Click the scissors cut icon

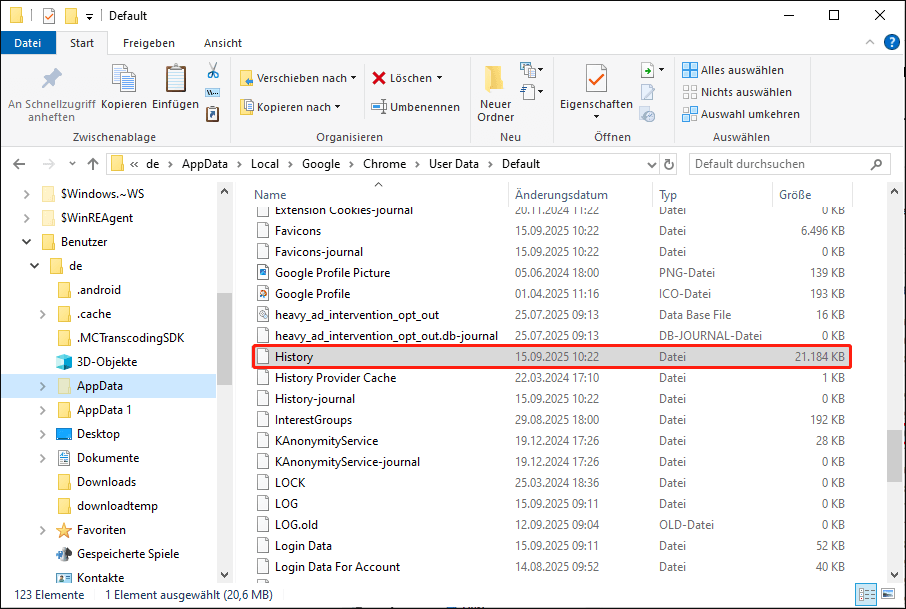[x=213, y=71]
